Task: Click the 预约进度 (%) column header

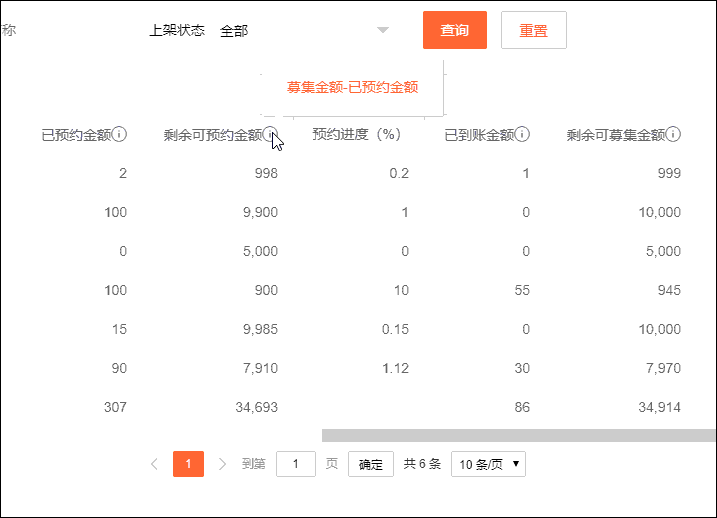Action: (x=356, y=134)
